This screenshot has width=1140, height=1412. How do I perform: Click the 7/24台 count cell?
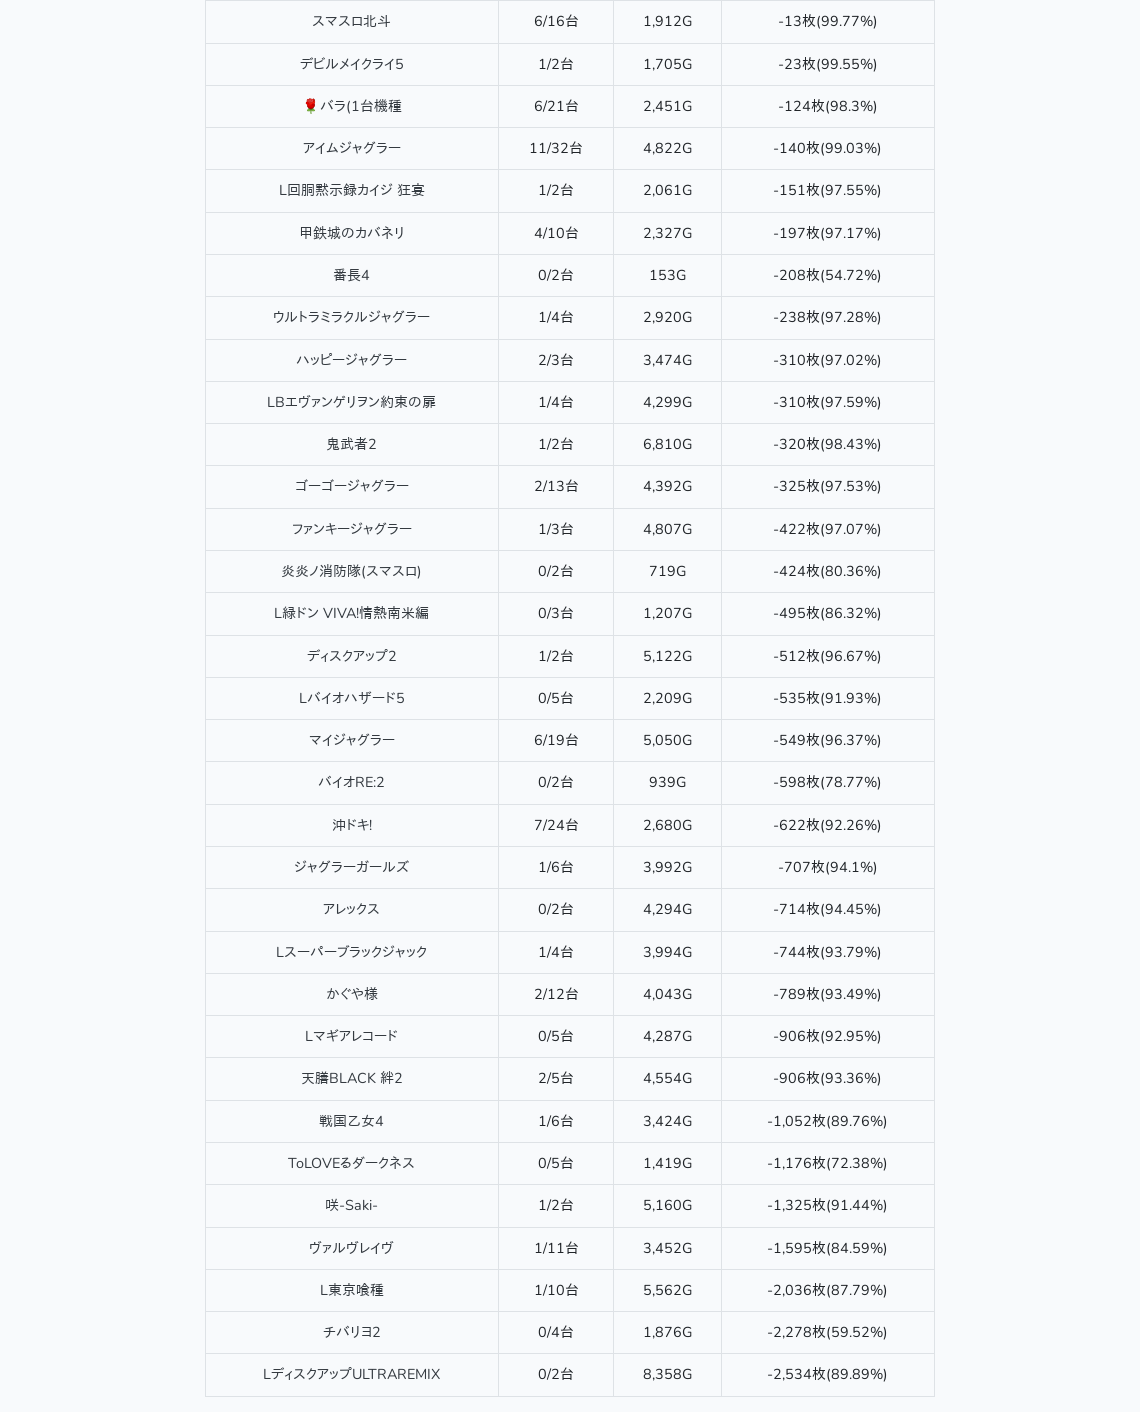tap(556, 825)
